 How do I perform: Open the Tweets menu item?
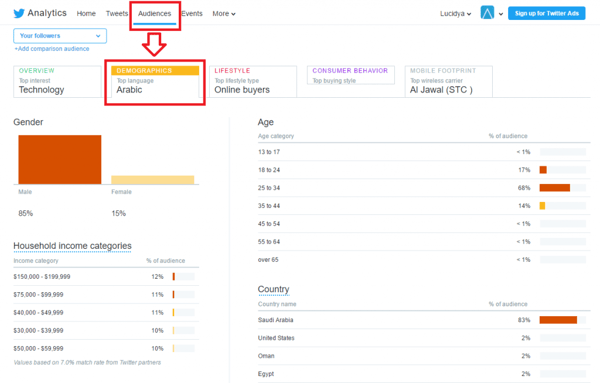[x=117, y=14]
